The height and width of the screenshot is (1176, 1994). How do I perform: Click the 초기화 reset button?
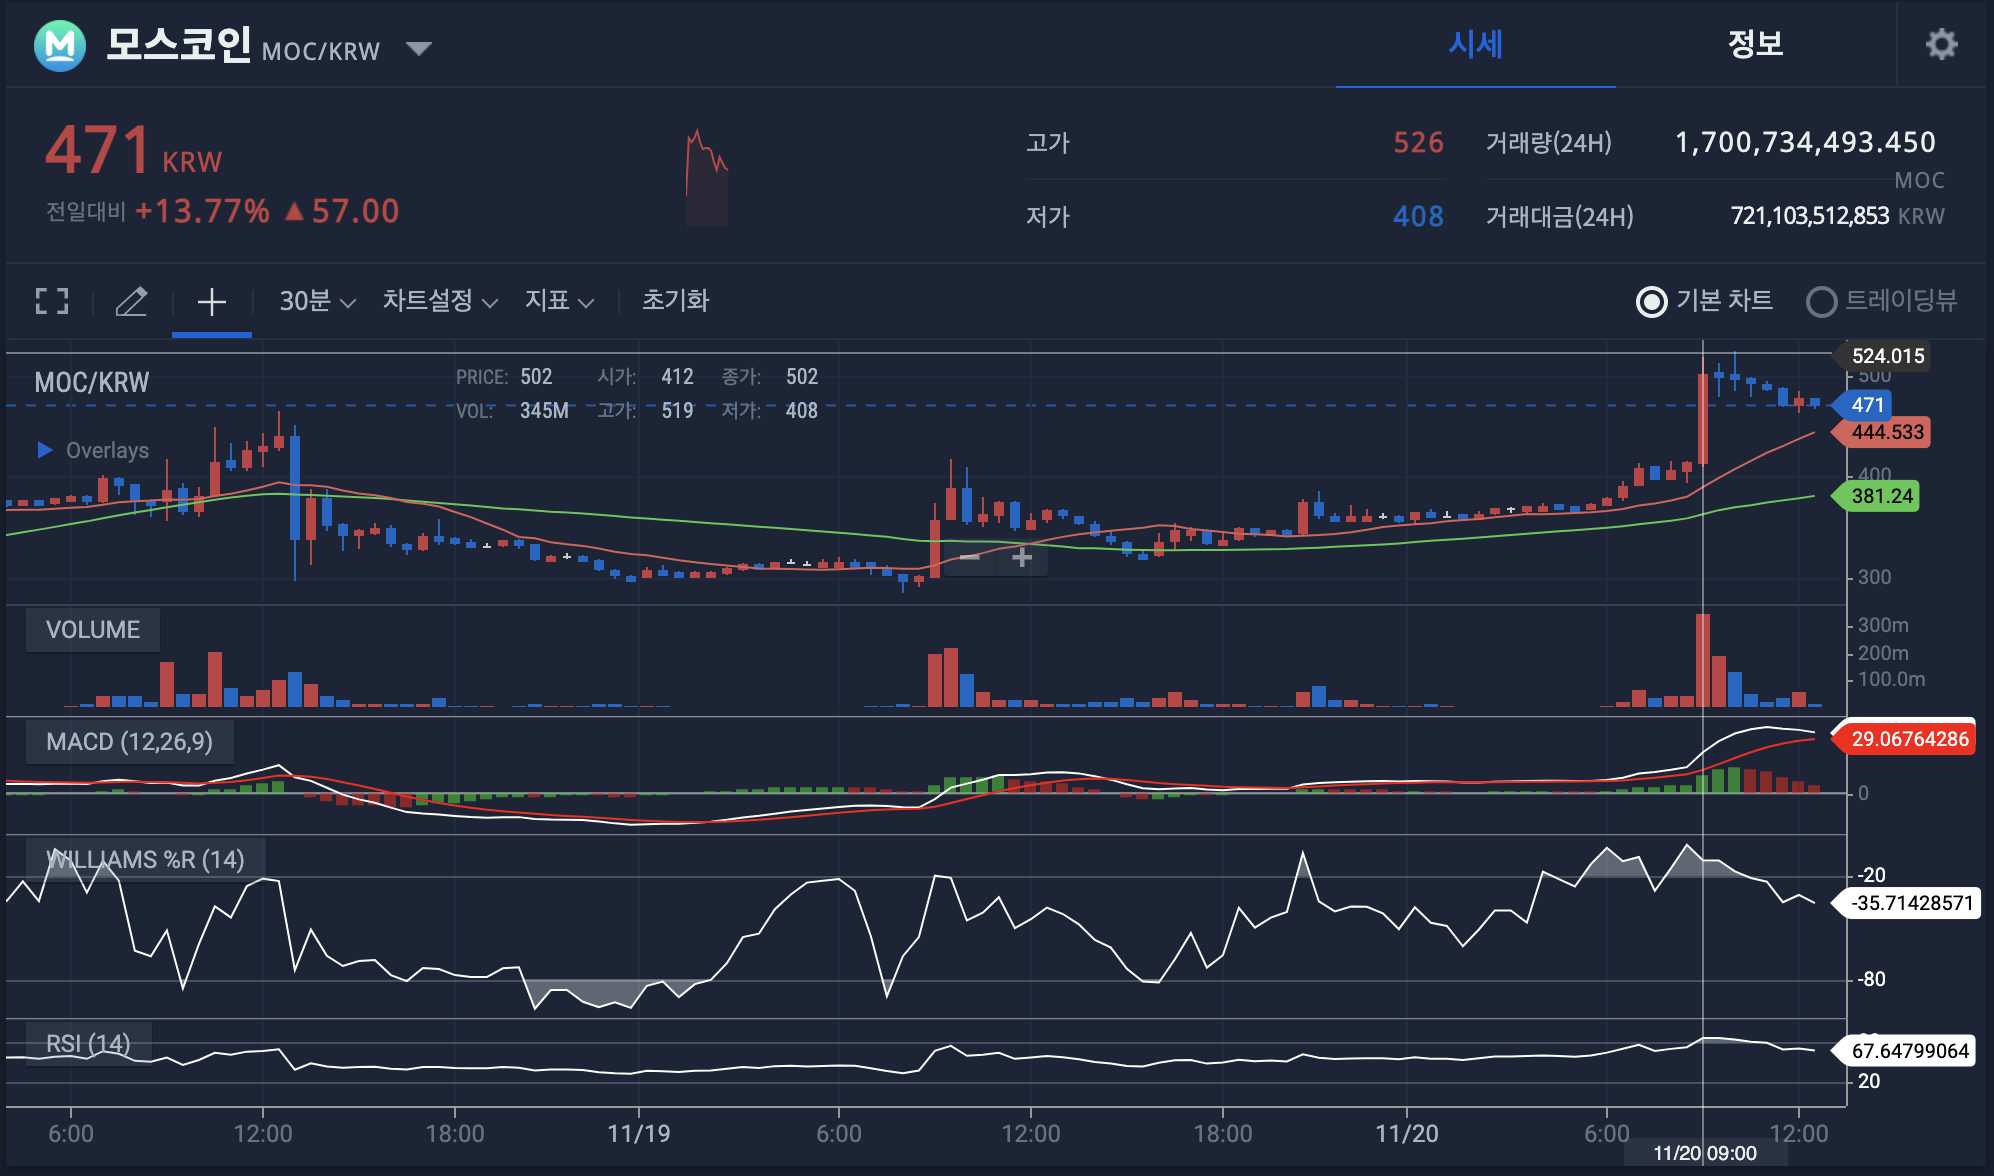675,301
